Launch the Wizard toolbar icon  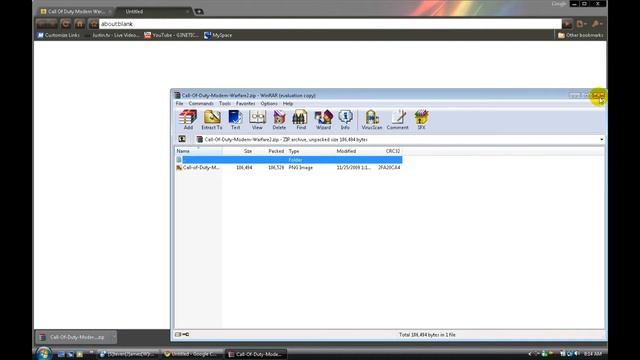point(323,120)
